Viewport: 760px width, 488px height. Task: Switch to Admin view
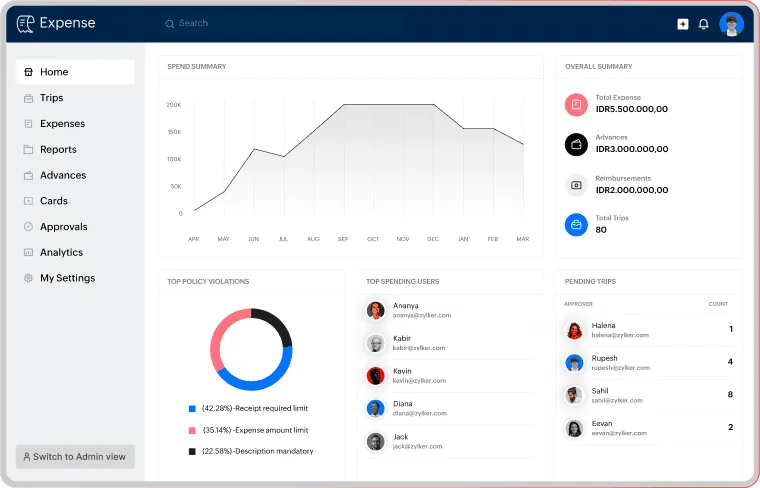point(75,457)
